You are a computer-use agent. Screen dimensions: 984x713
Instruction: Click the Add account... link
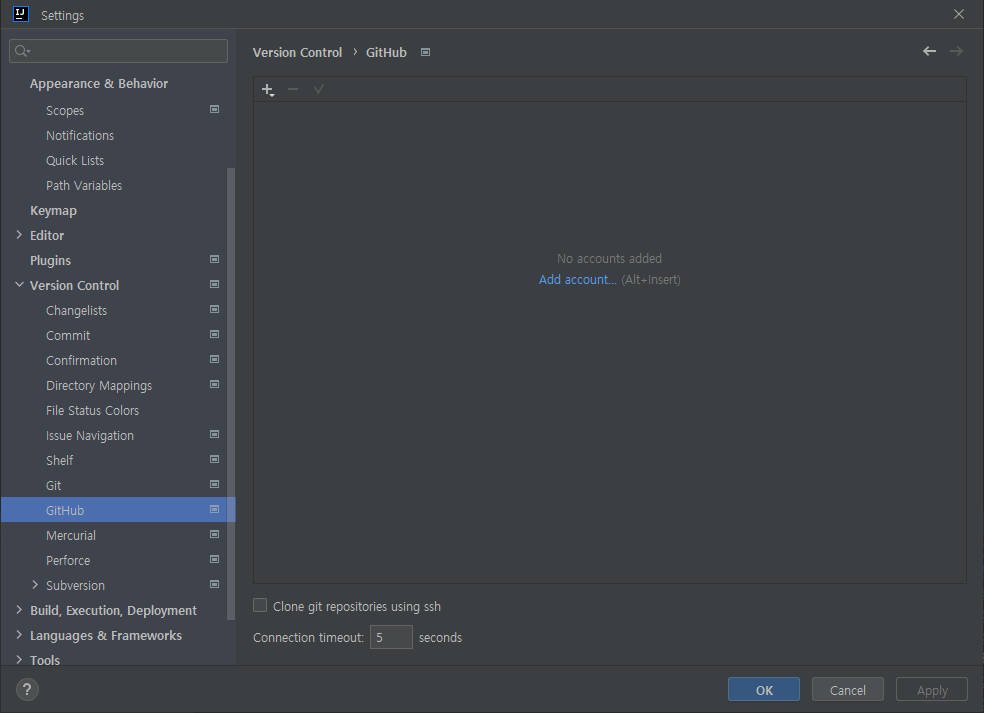pos(577,279)
